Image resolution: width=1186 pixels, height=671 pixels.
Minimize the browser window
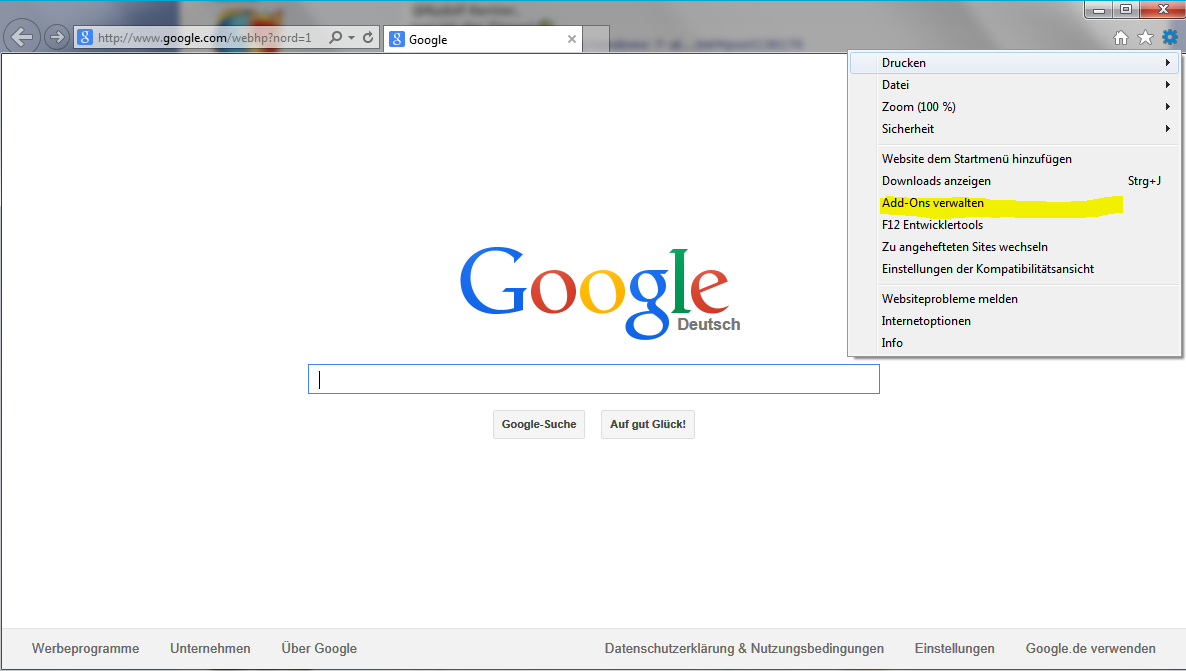point(1099,10)
